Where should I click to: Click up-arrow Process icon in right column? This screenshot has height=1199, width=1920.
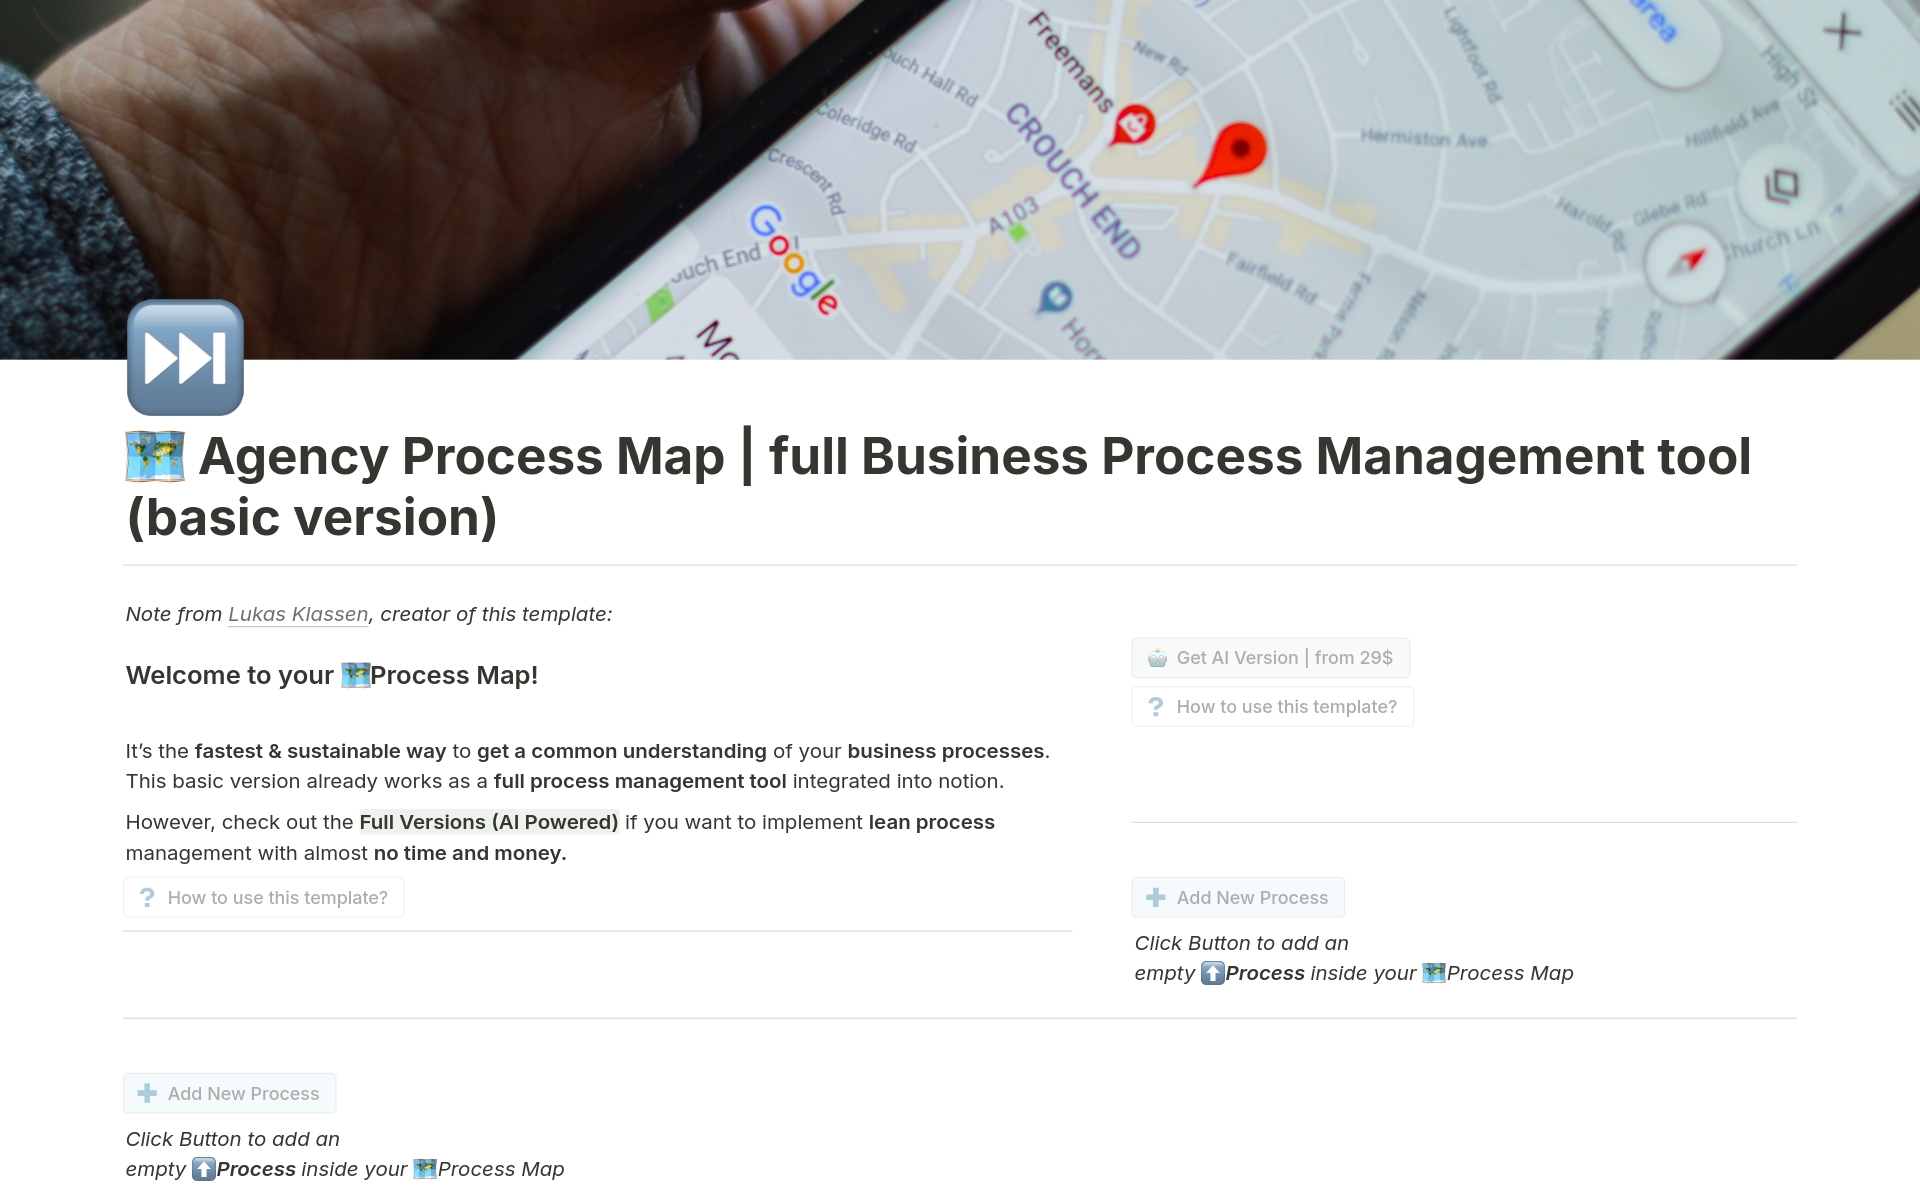pos(1212,973)
